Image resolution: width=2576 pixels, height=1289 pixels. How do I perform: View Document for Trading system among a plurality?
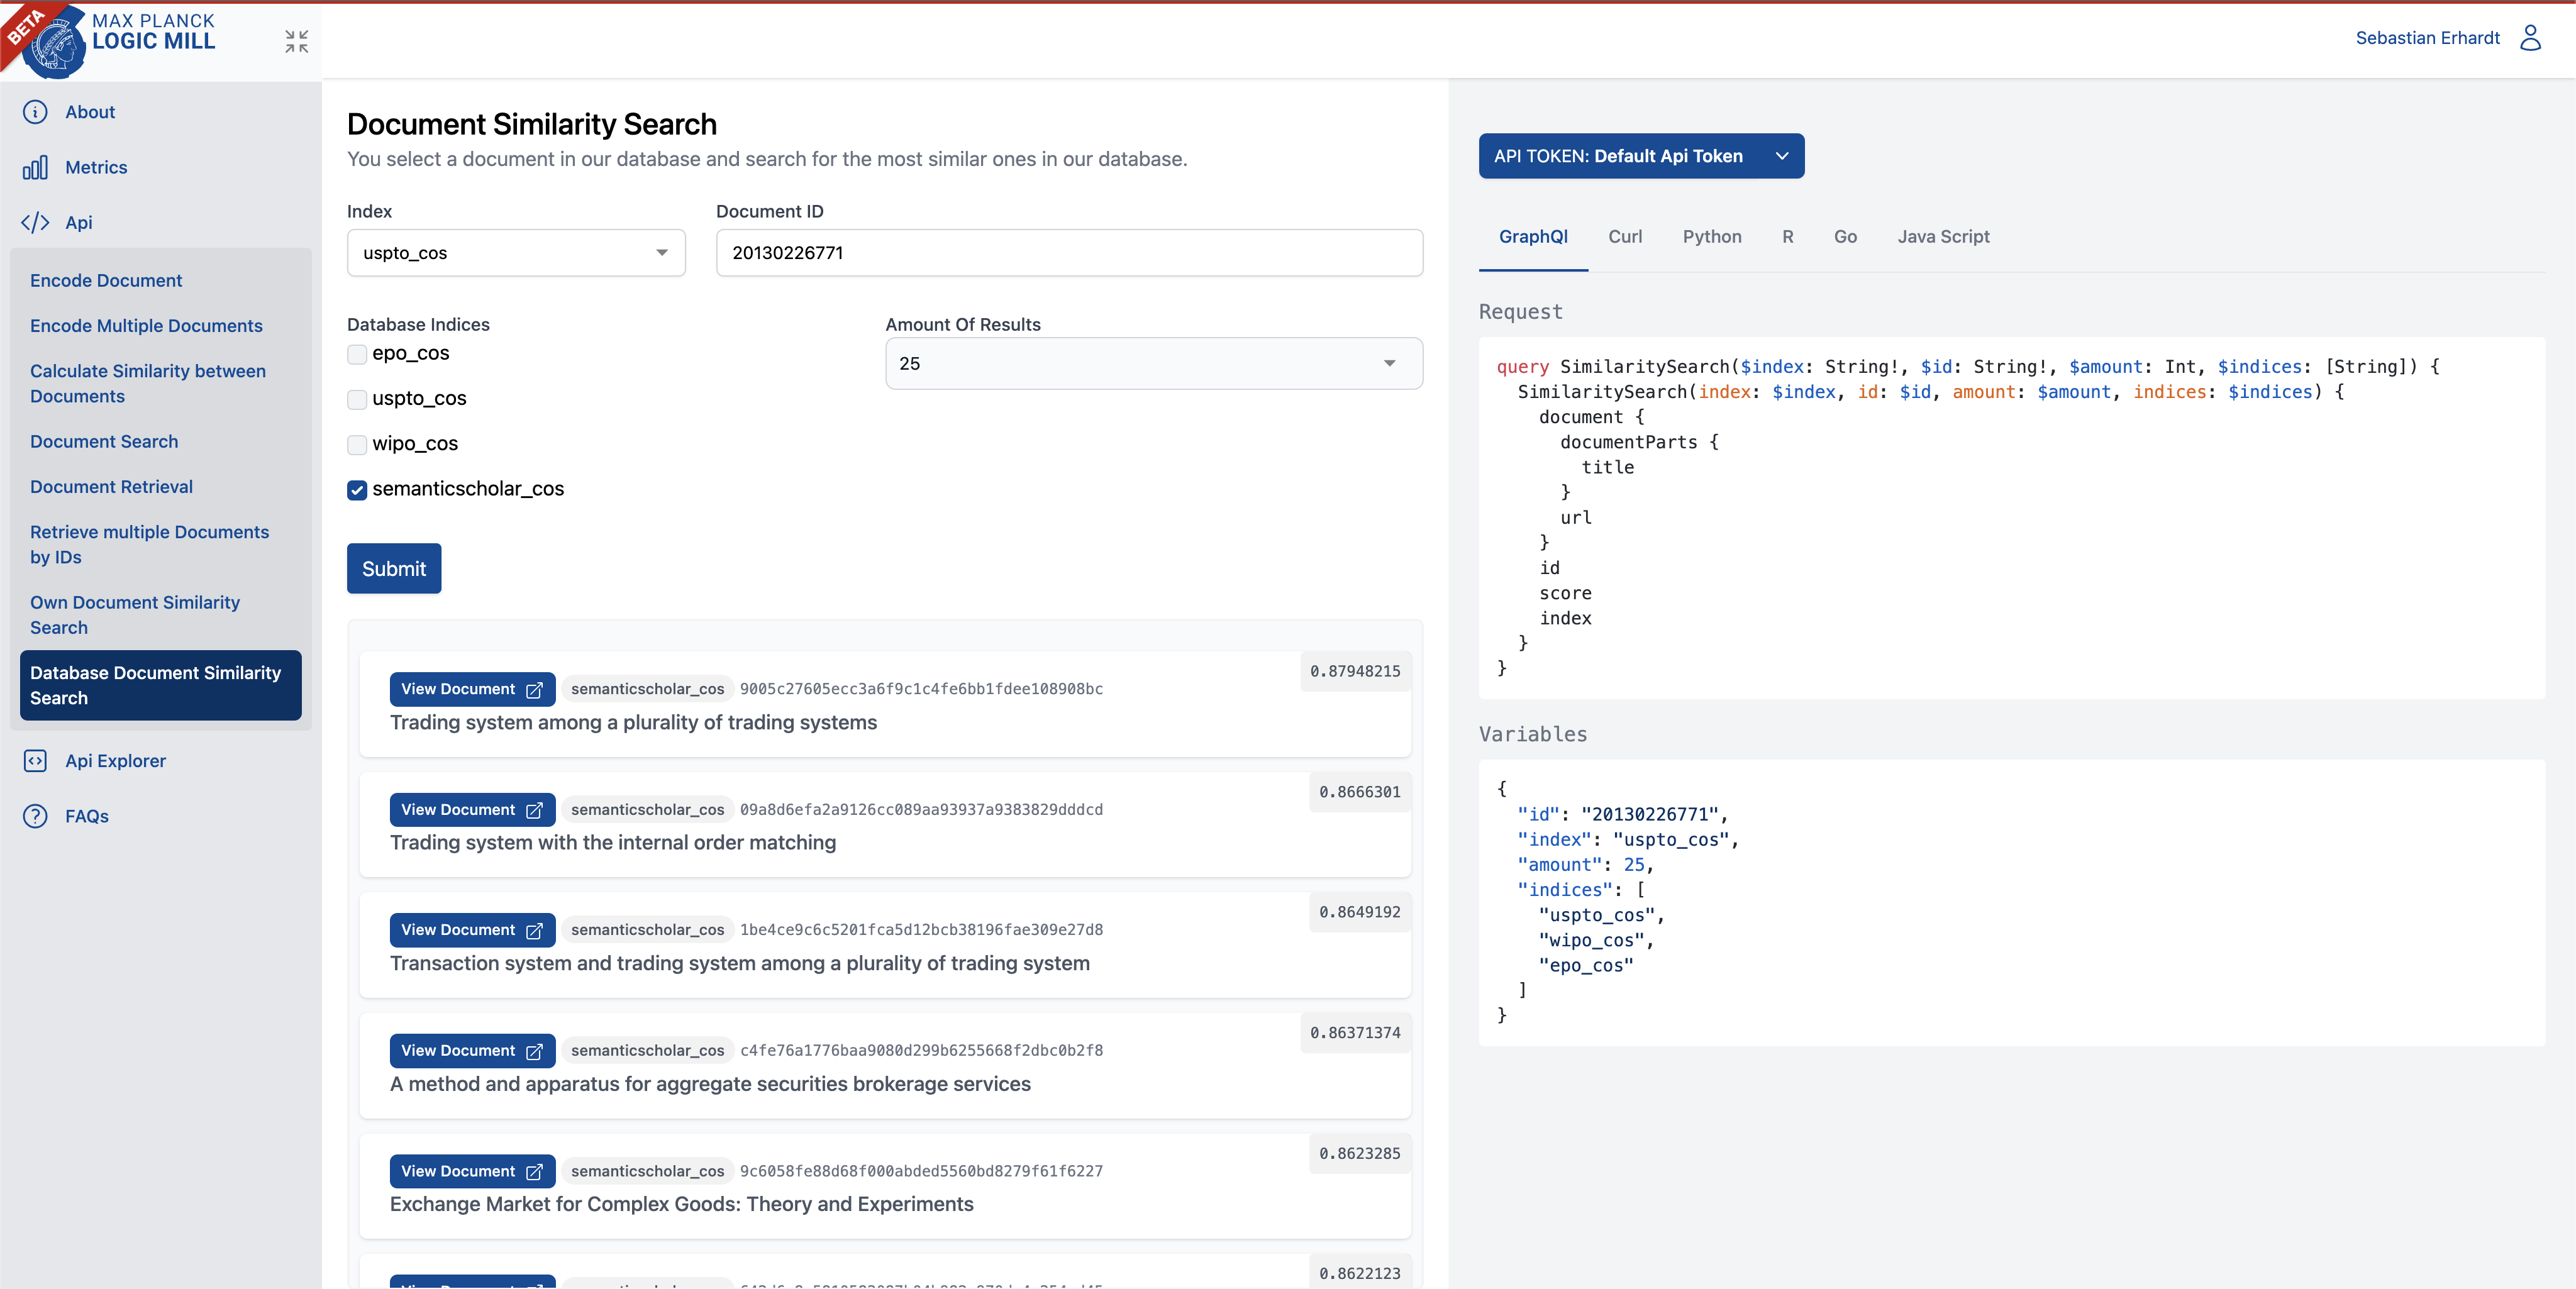point(472,689)
